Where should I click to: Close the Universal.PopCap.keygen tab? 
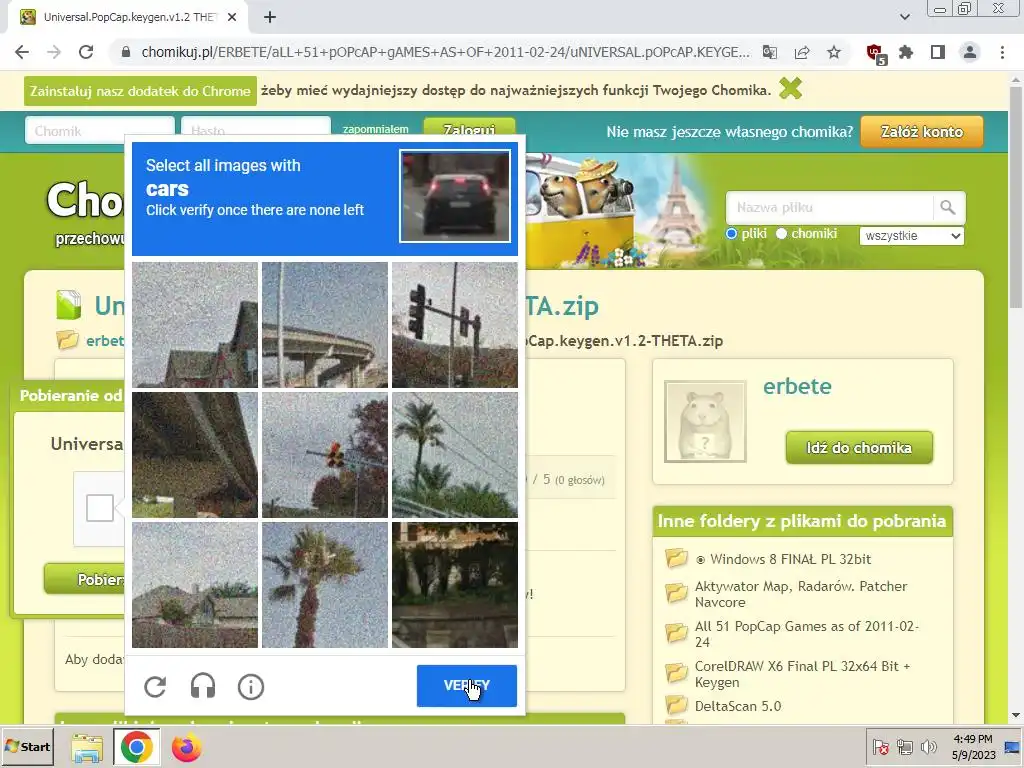tap(232, 18)
